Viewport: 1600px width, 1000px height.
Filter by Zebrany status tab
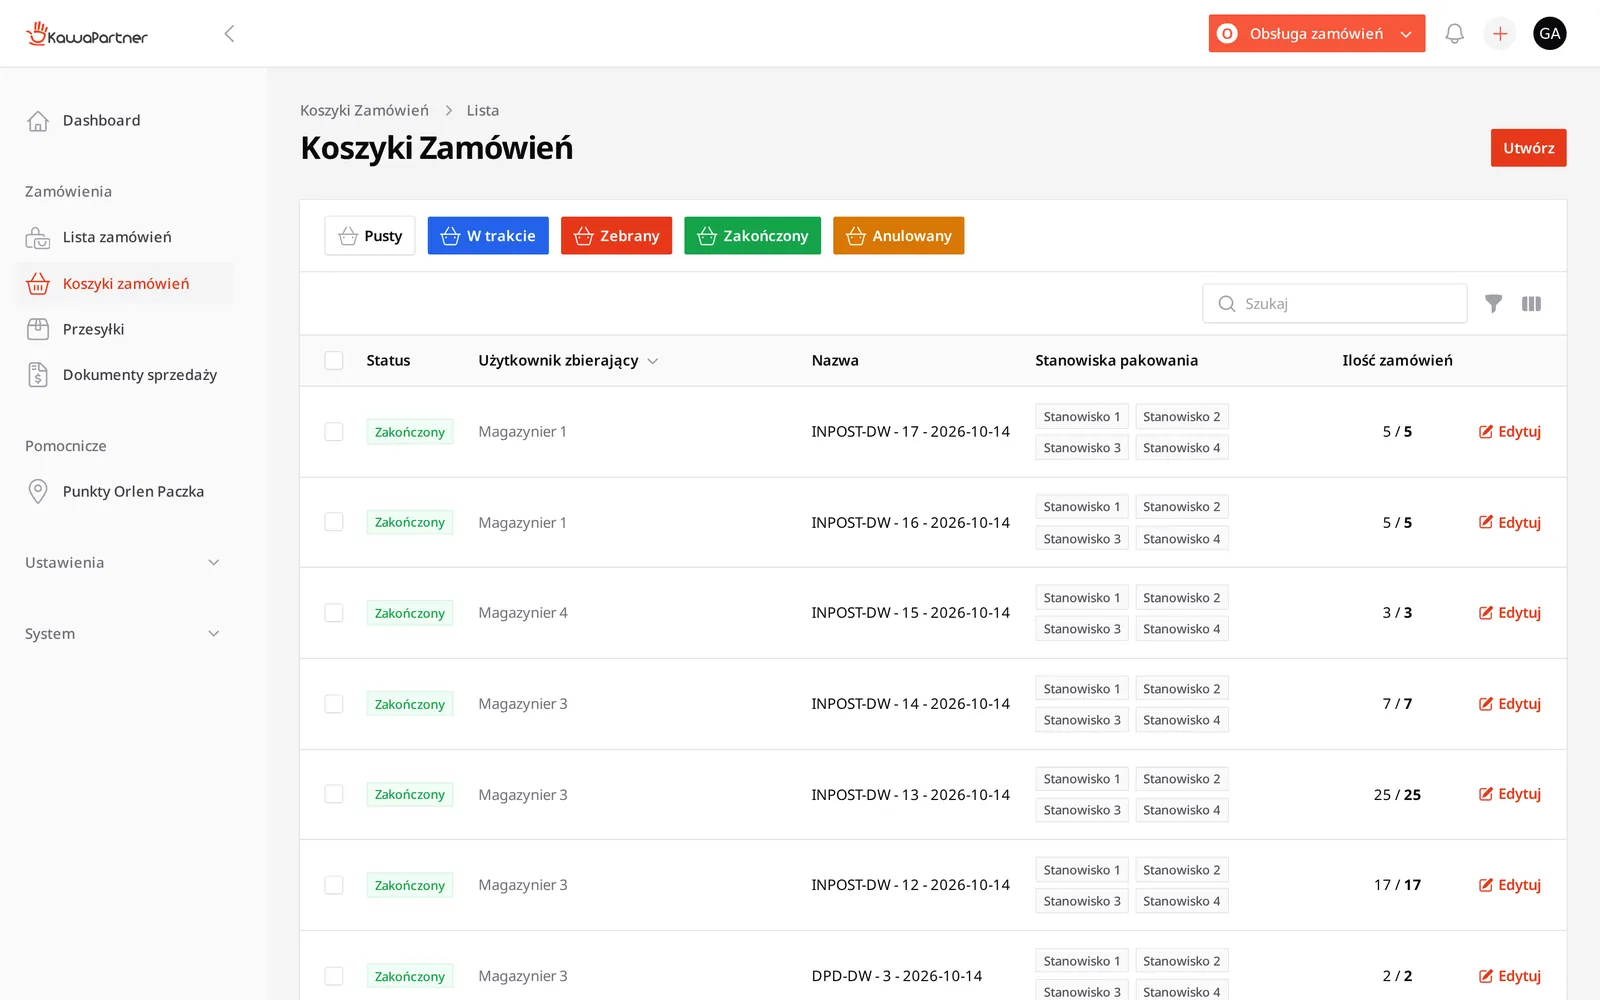(616, 236)
